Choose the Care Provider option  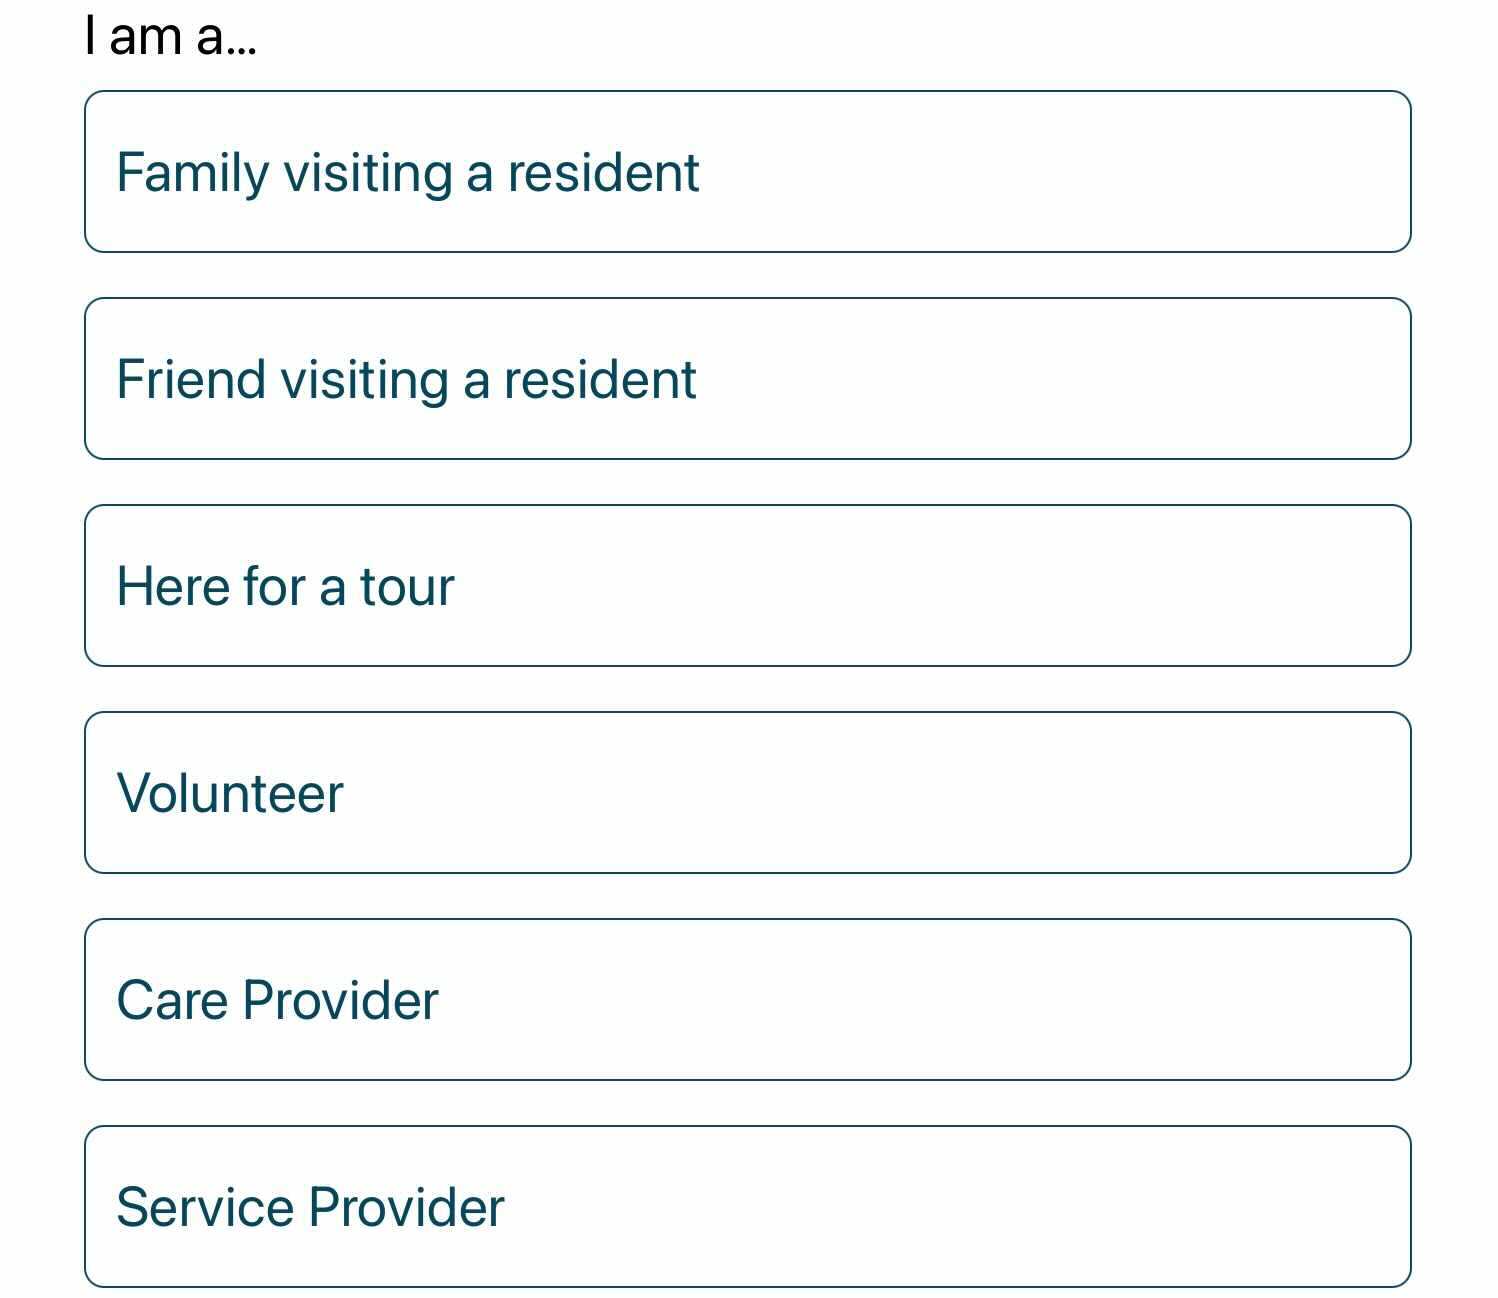(x=748, y=1000)
